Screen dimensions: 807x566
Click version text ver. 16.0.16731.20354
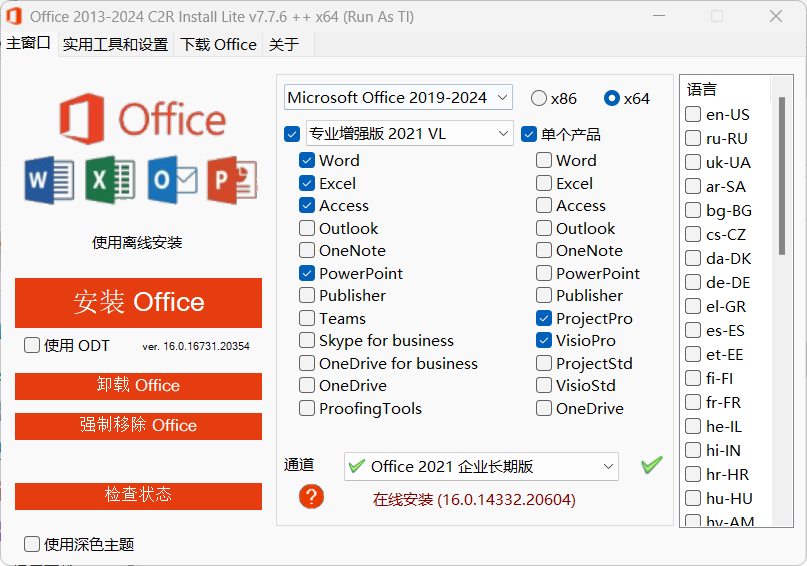click(x=196, y=346)
